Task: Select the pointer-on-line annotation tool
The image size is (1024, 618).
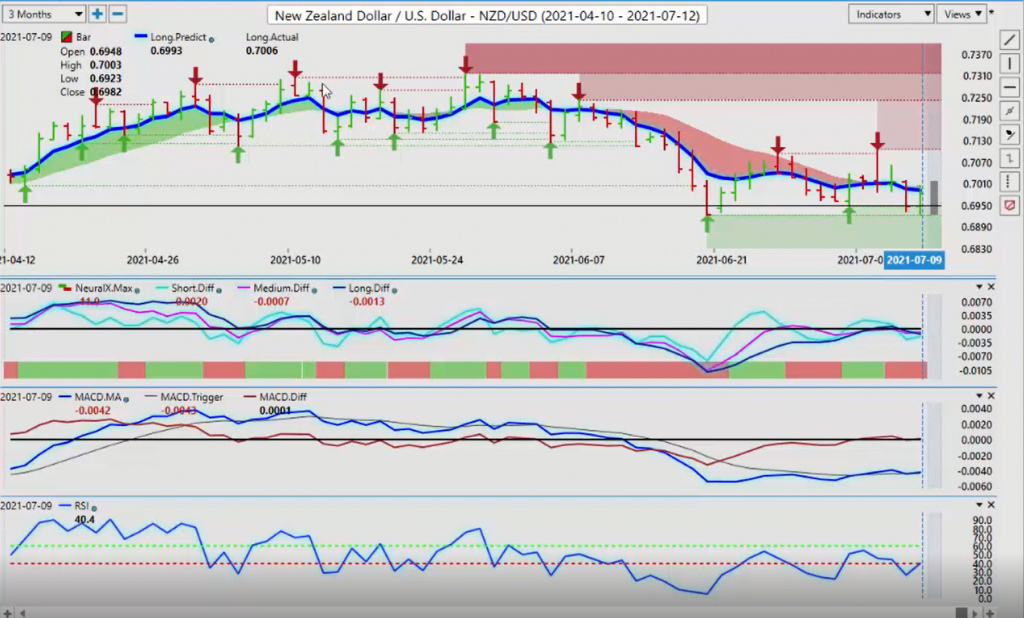Action: (1010, 135)
